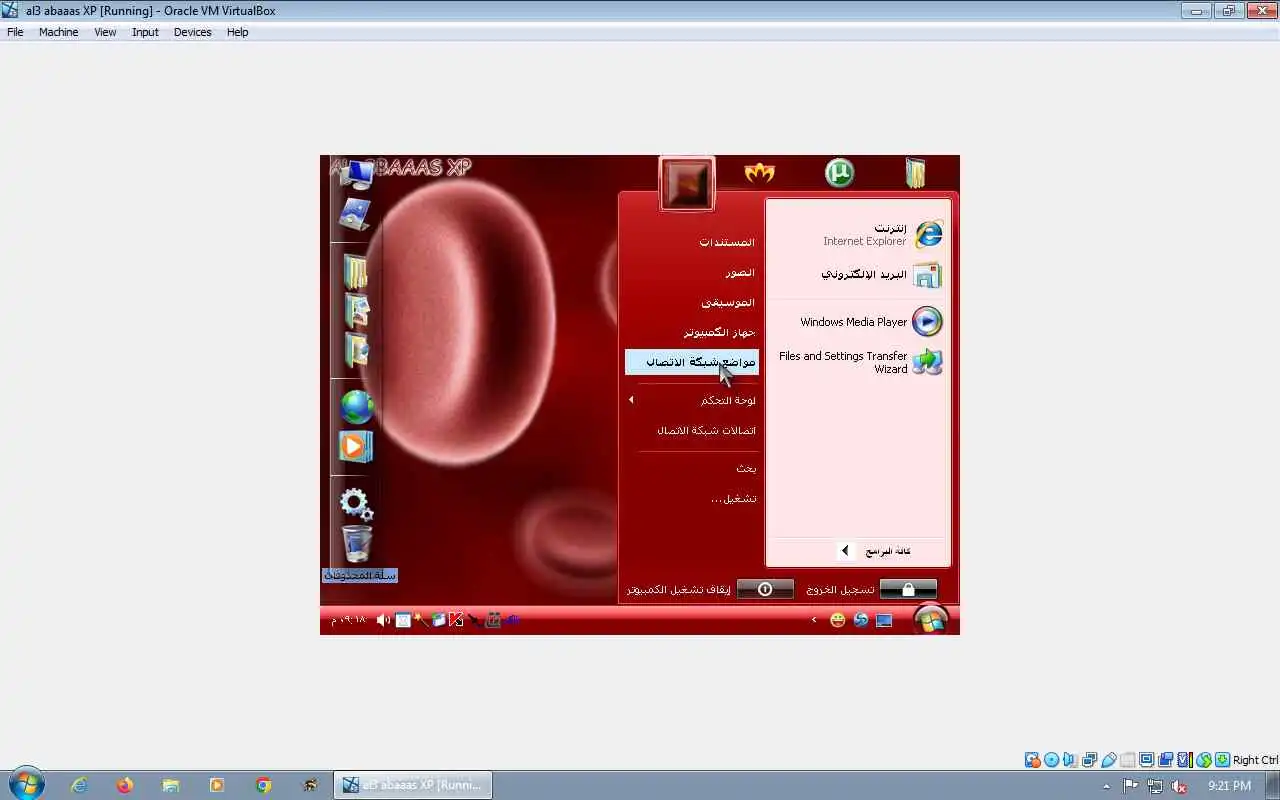Show hidden icons arrow in host system tray
This screenshot has height=800, width=1280.
point(1107,787)
